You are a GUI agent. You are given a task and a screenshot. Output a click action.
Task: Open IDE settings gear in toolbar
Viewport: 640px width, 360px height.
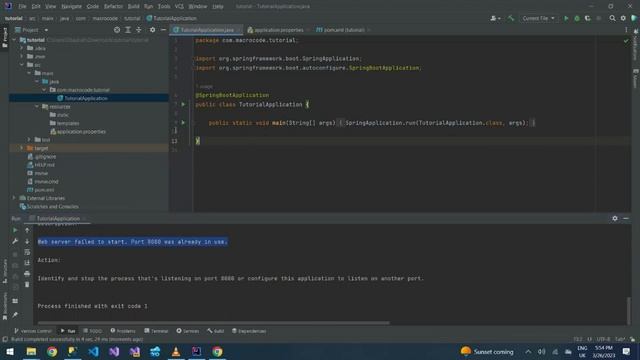point(623,18)
